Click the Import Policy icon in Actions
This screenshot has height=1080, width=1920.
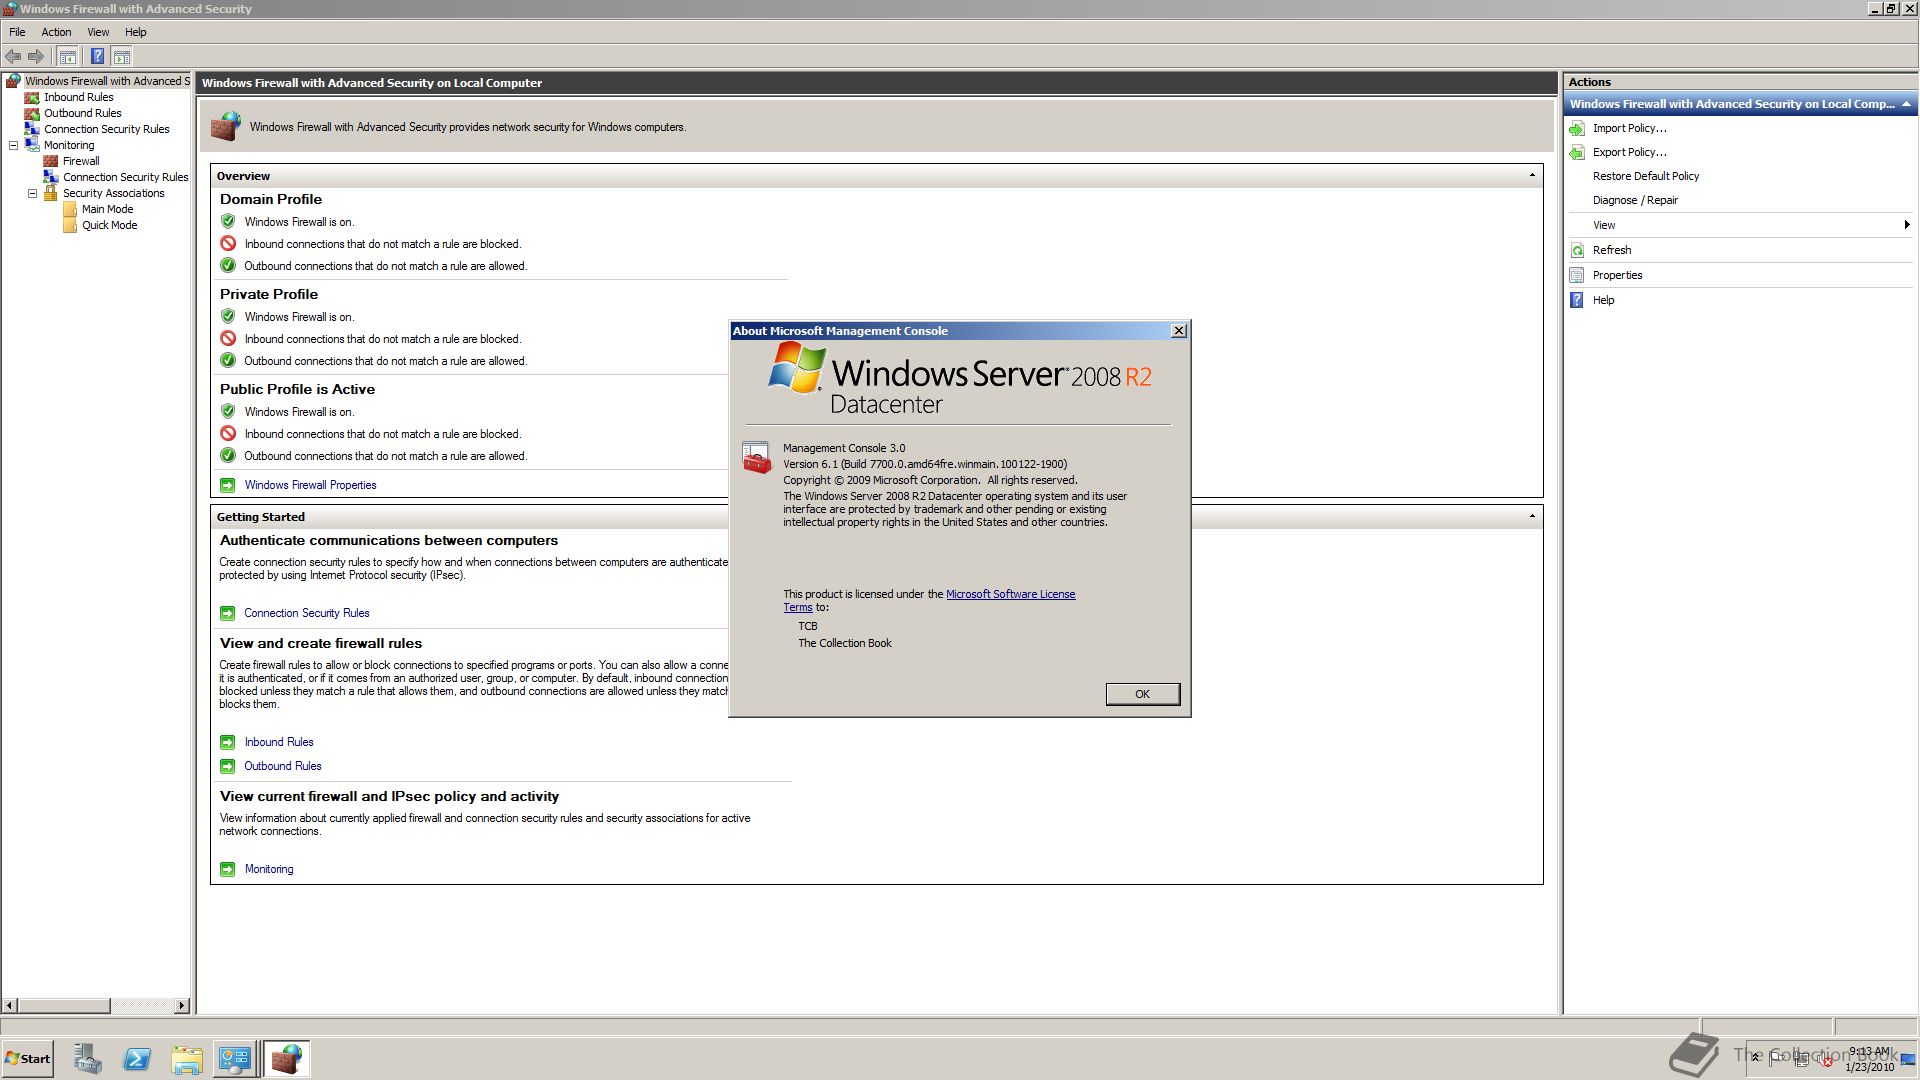tap(1577, 128)
